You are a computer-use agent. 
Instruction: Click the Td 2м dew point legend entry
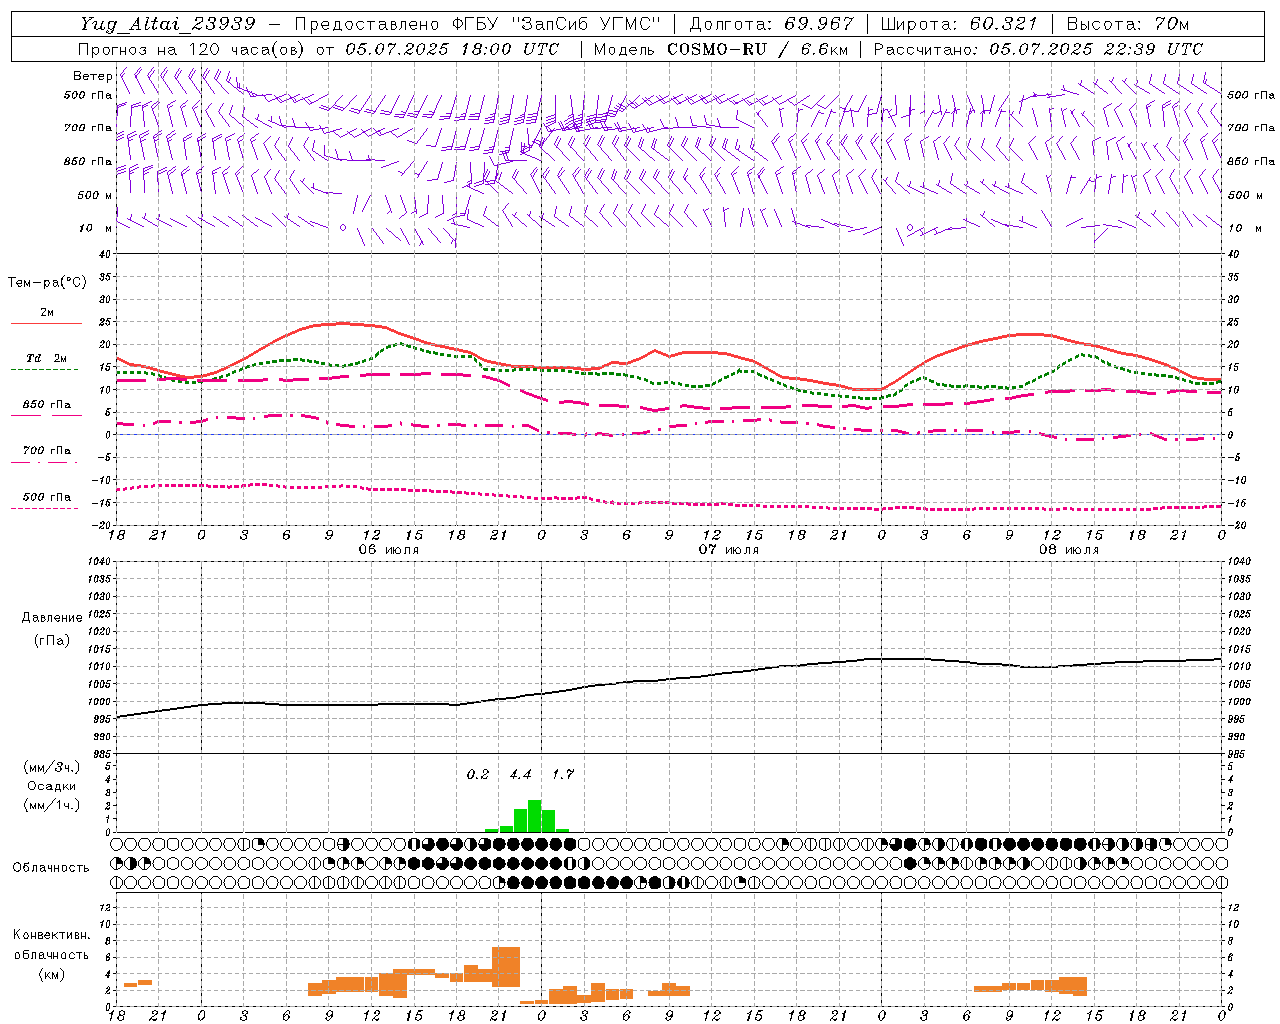click(x=47, y=358)
